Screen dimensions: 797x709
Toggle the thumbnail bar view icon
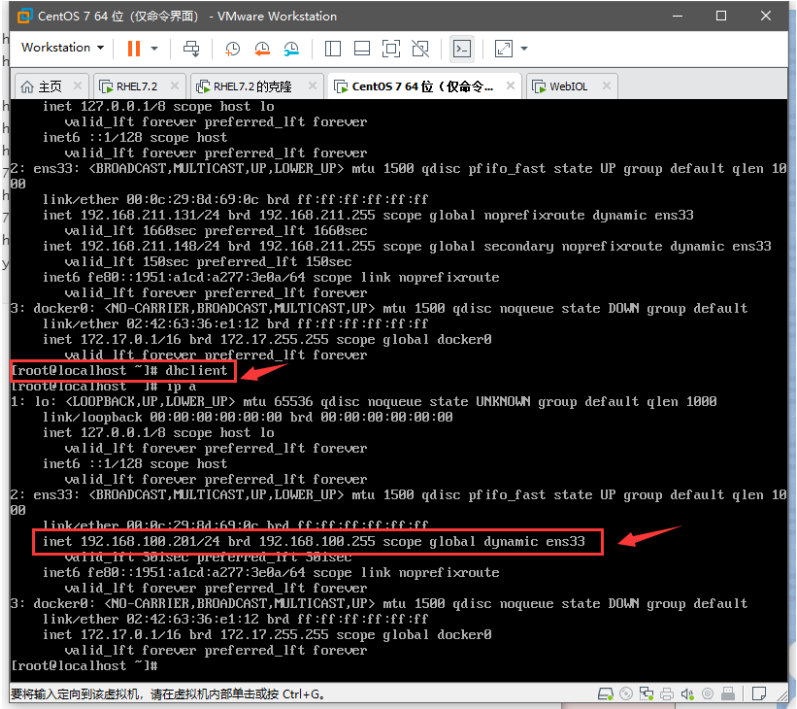(362, 49)
